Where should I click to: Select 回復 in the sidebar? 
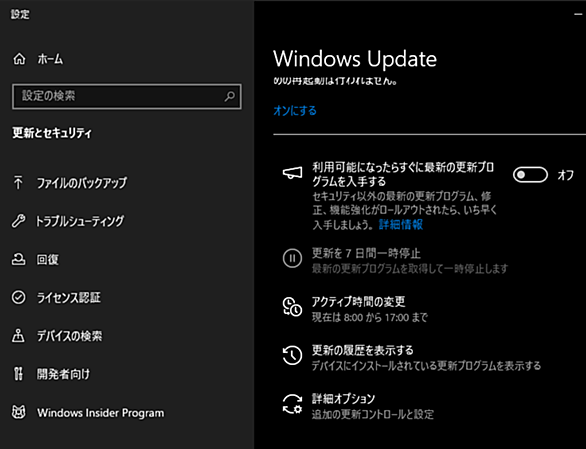47,259
